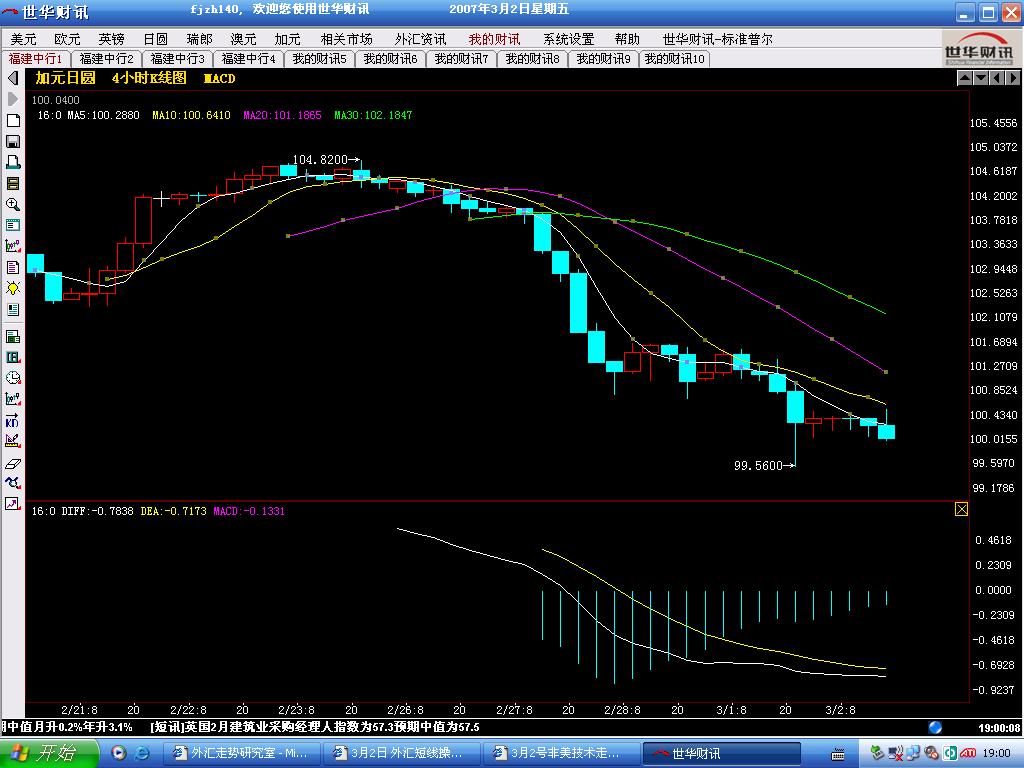Click the down triangle chart navigation button

click(980, 78)
